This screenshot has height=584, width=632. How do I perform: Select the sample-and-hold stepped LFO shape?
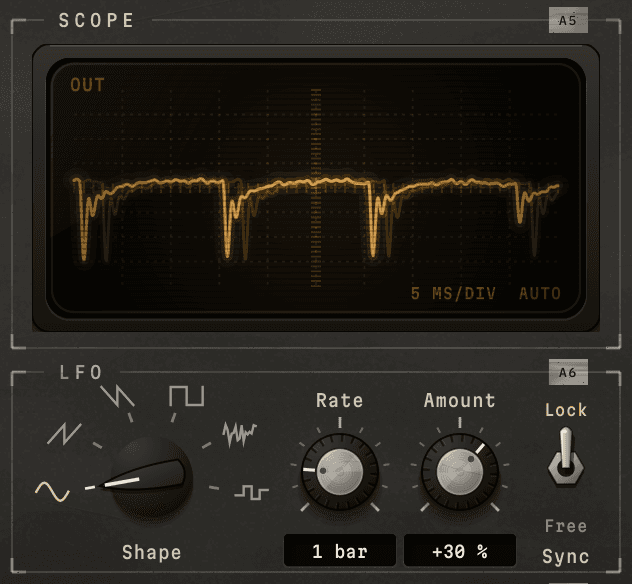coord(252,492)
